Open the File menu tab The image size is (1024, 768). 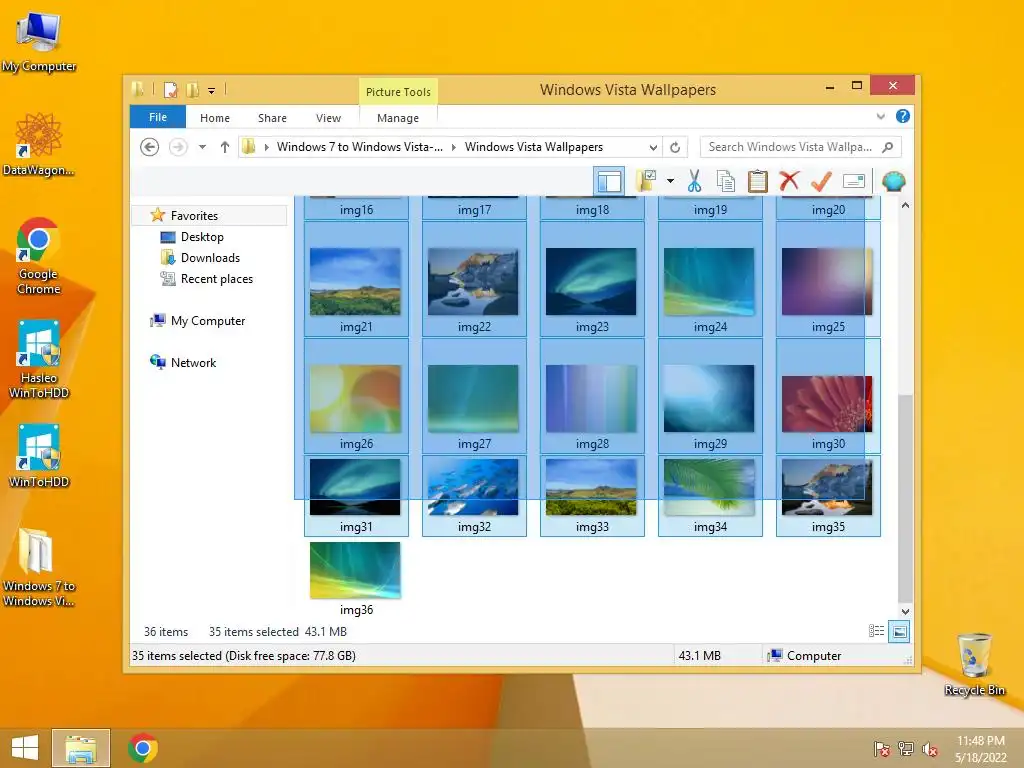(158, 117)
